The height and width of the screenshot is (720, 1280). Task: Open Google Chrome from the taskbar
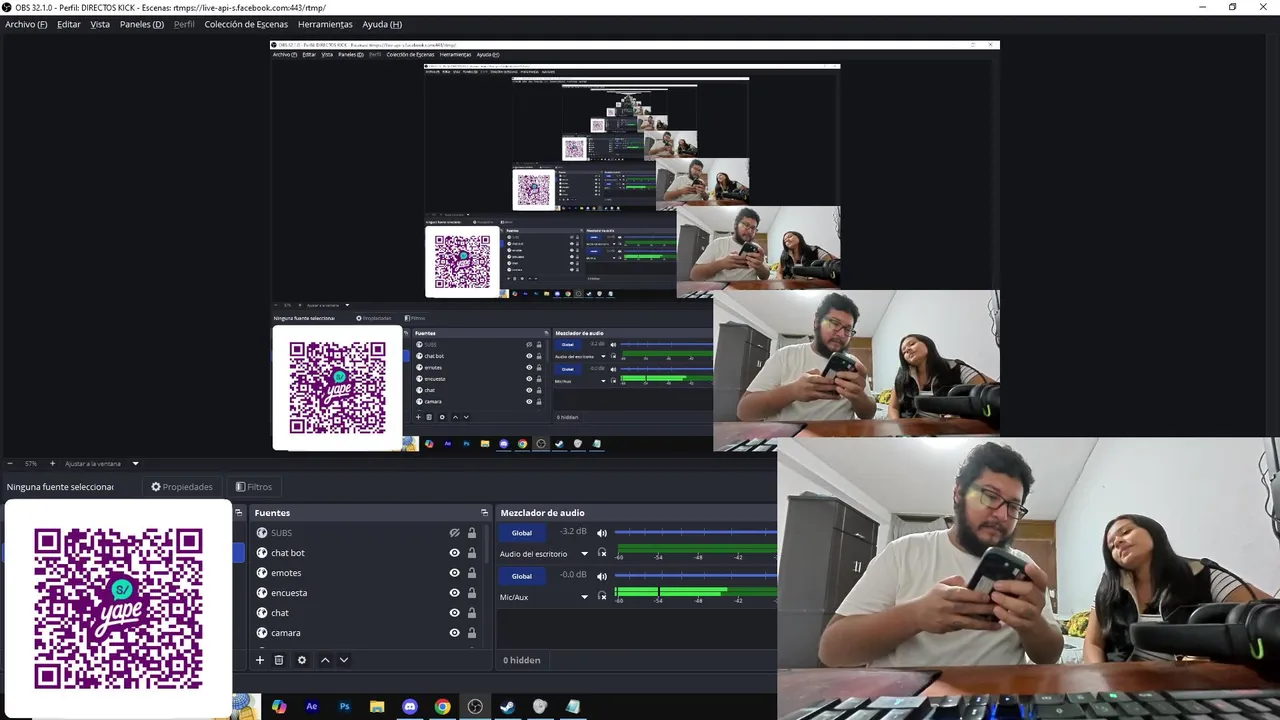click(x=442, y=707)
